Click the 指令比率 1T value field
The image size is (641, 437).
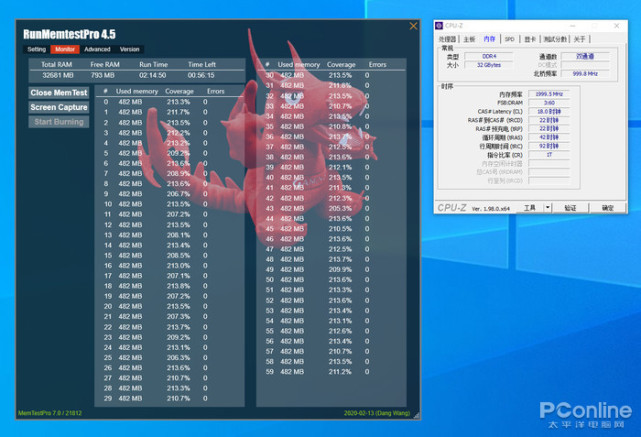tap(549, 155)
